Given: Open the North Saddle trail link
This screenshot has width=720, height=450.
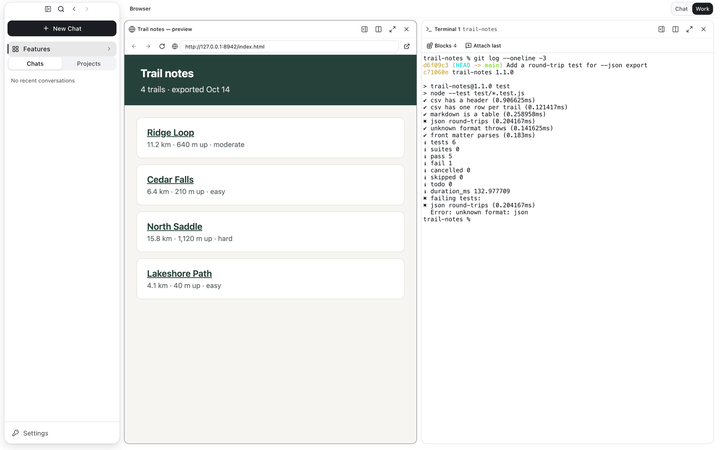Looking at the screenshot, I should pos(174,226).
